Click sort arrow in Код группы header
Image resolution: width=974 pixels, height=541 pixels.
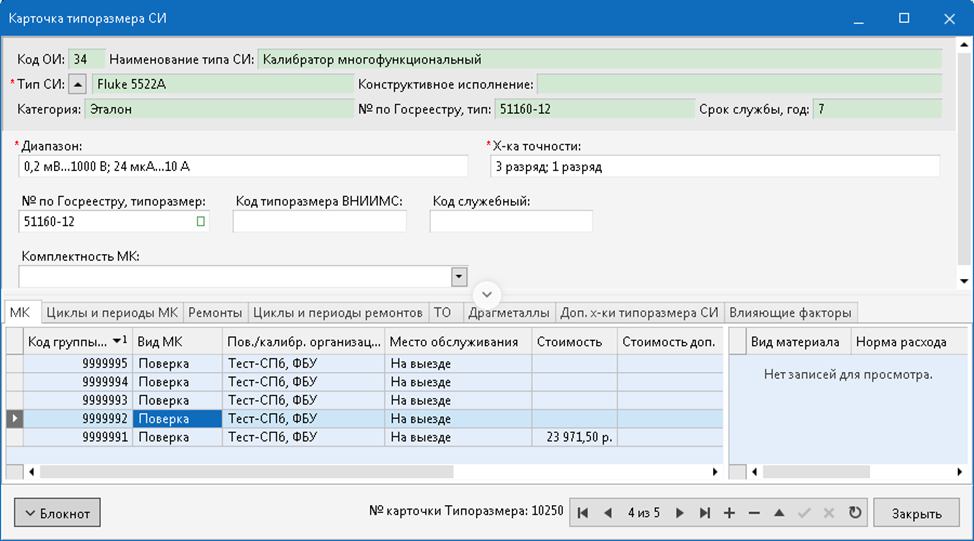coord(117,342)
